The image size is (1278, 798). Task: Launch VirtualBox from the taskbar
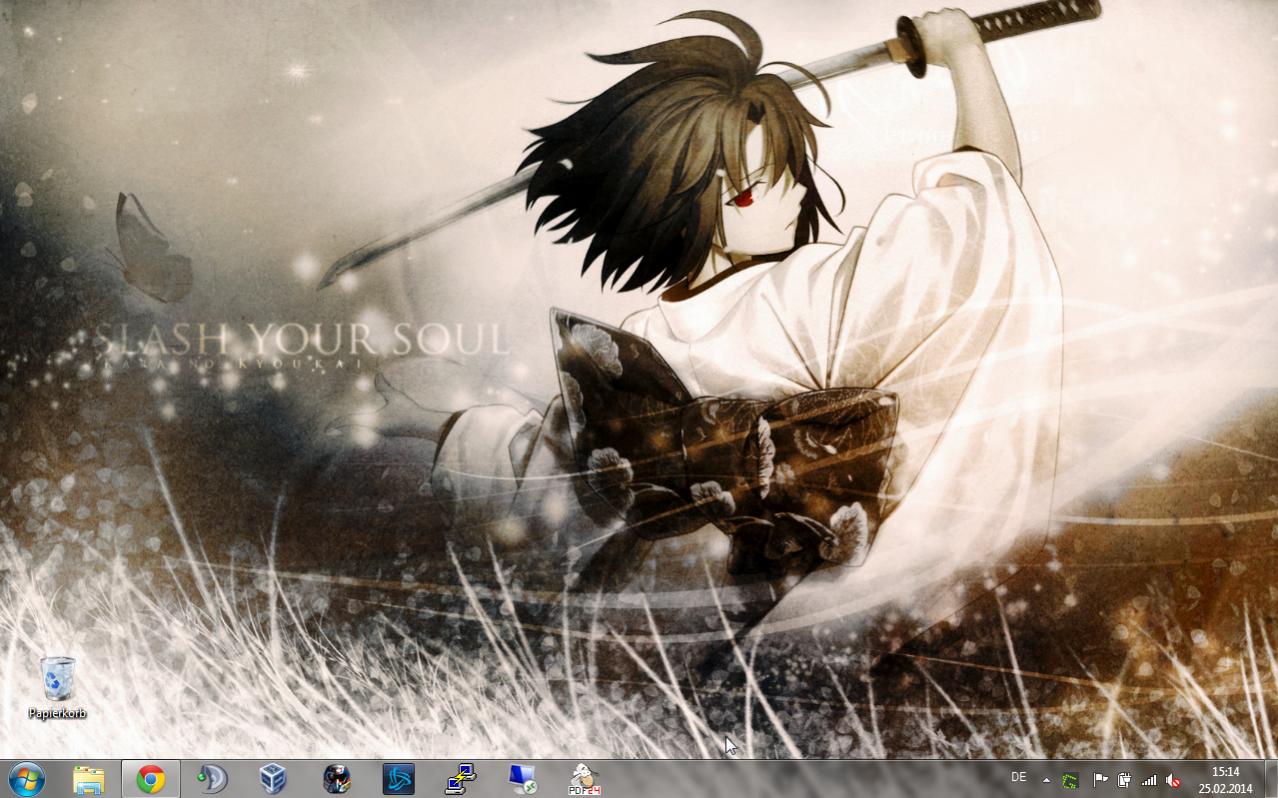(273, 779)
